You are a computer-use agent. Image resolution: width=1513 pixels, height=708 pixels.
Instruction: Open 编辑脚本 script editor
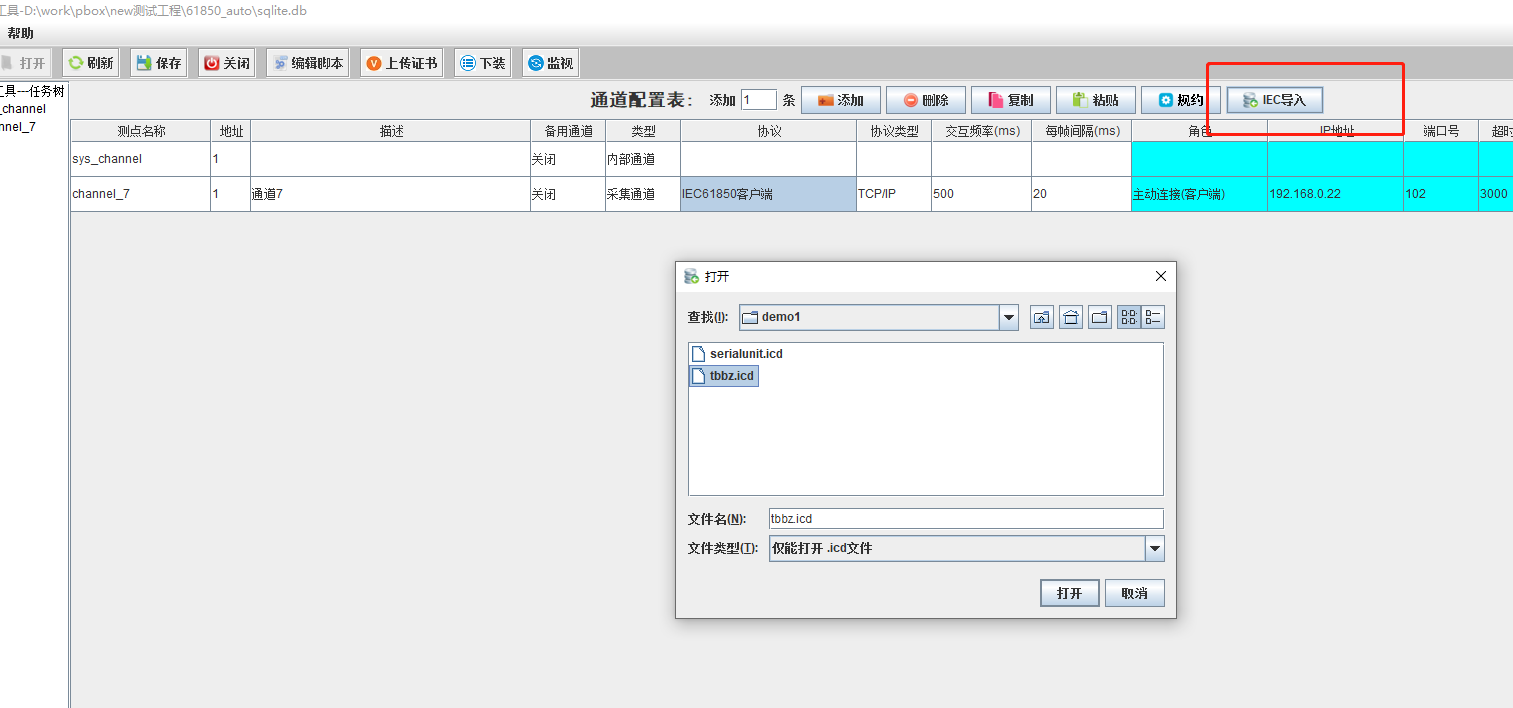[x=308, y=63]
